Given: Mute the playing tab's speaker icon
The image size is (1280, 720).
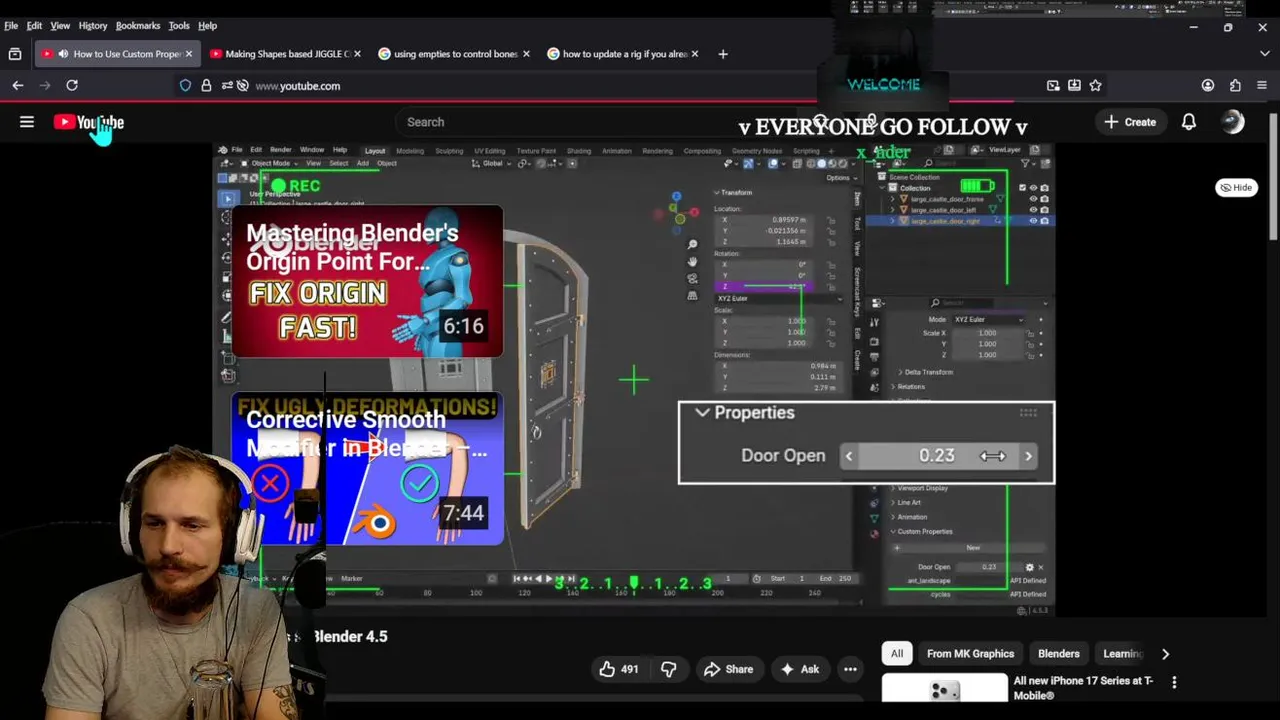Looking at the screenshot, I should pos(63,54).
